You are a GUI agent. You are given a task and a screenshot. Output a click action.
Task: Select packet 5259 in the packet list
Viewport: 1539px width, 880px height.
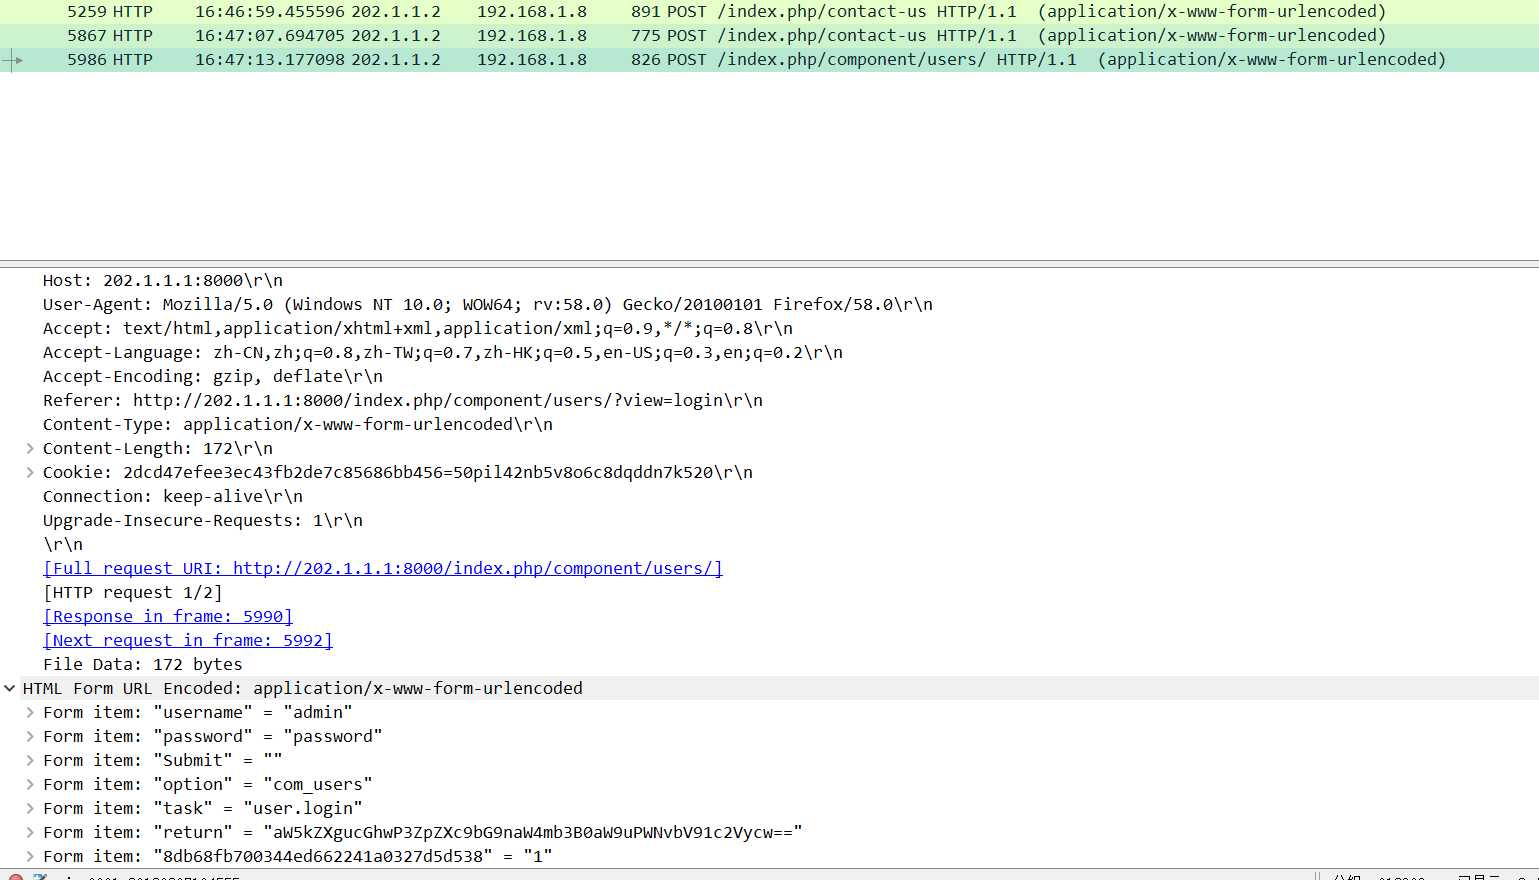point(769,12)
